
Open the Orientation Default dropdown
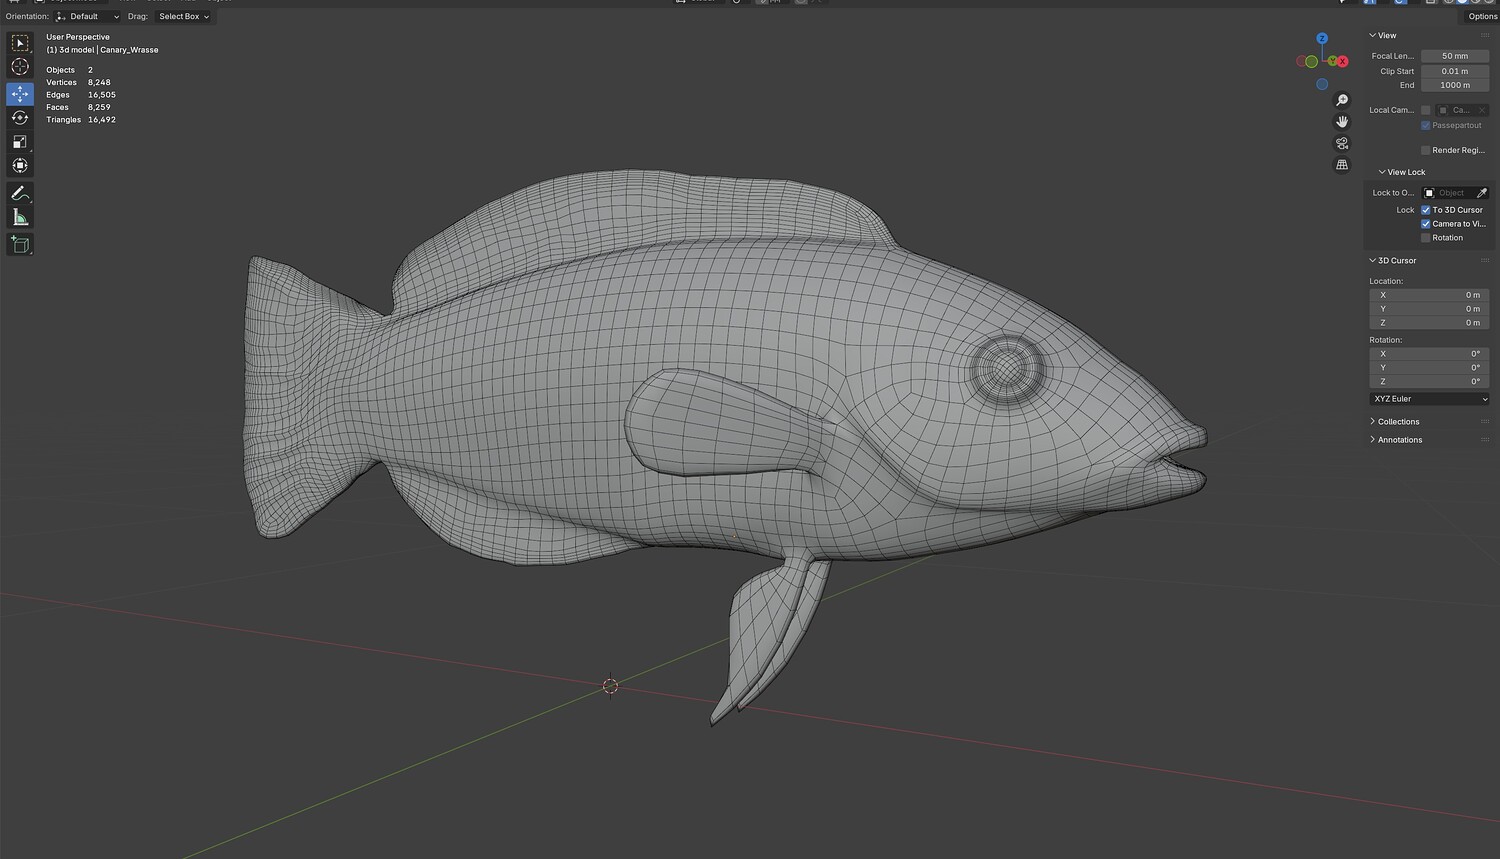point(88,17)
